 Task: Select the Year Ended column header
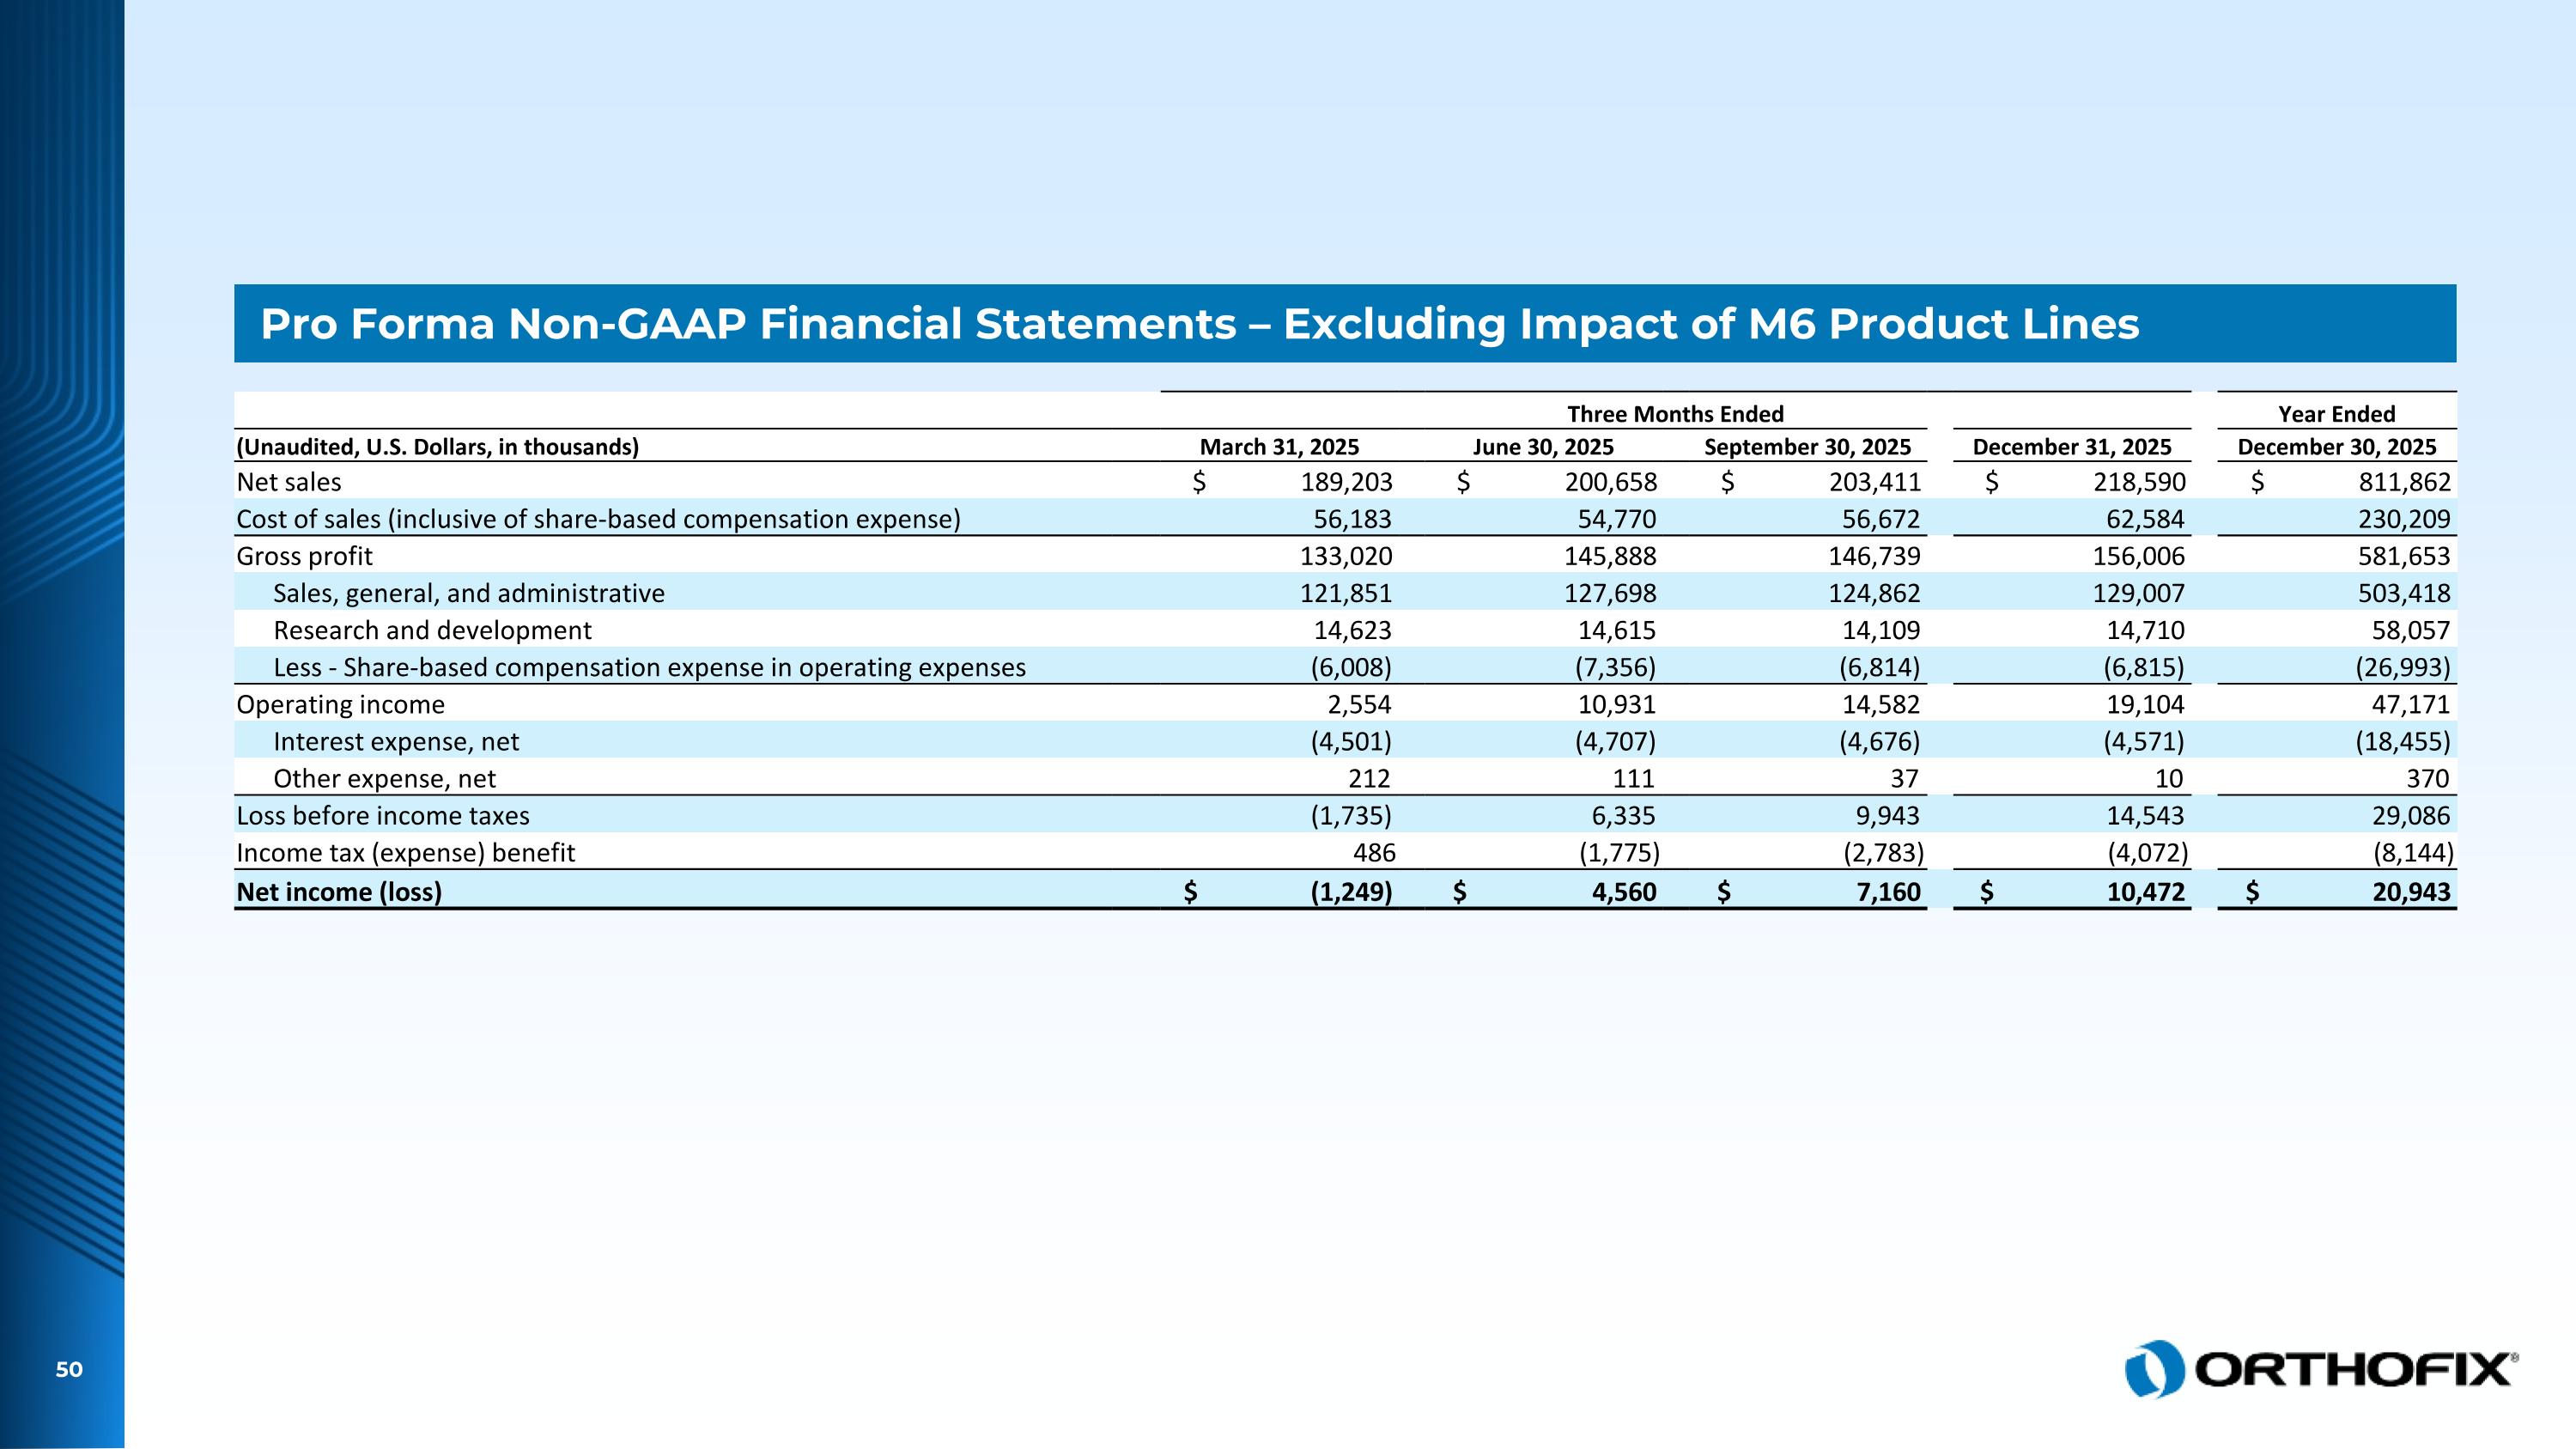tap(2336, 414)
